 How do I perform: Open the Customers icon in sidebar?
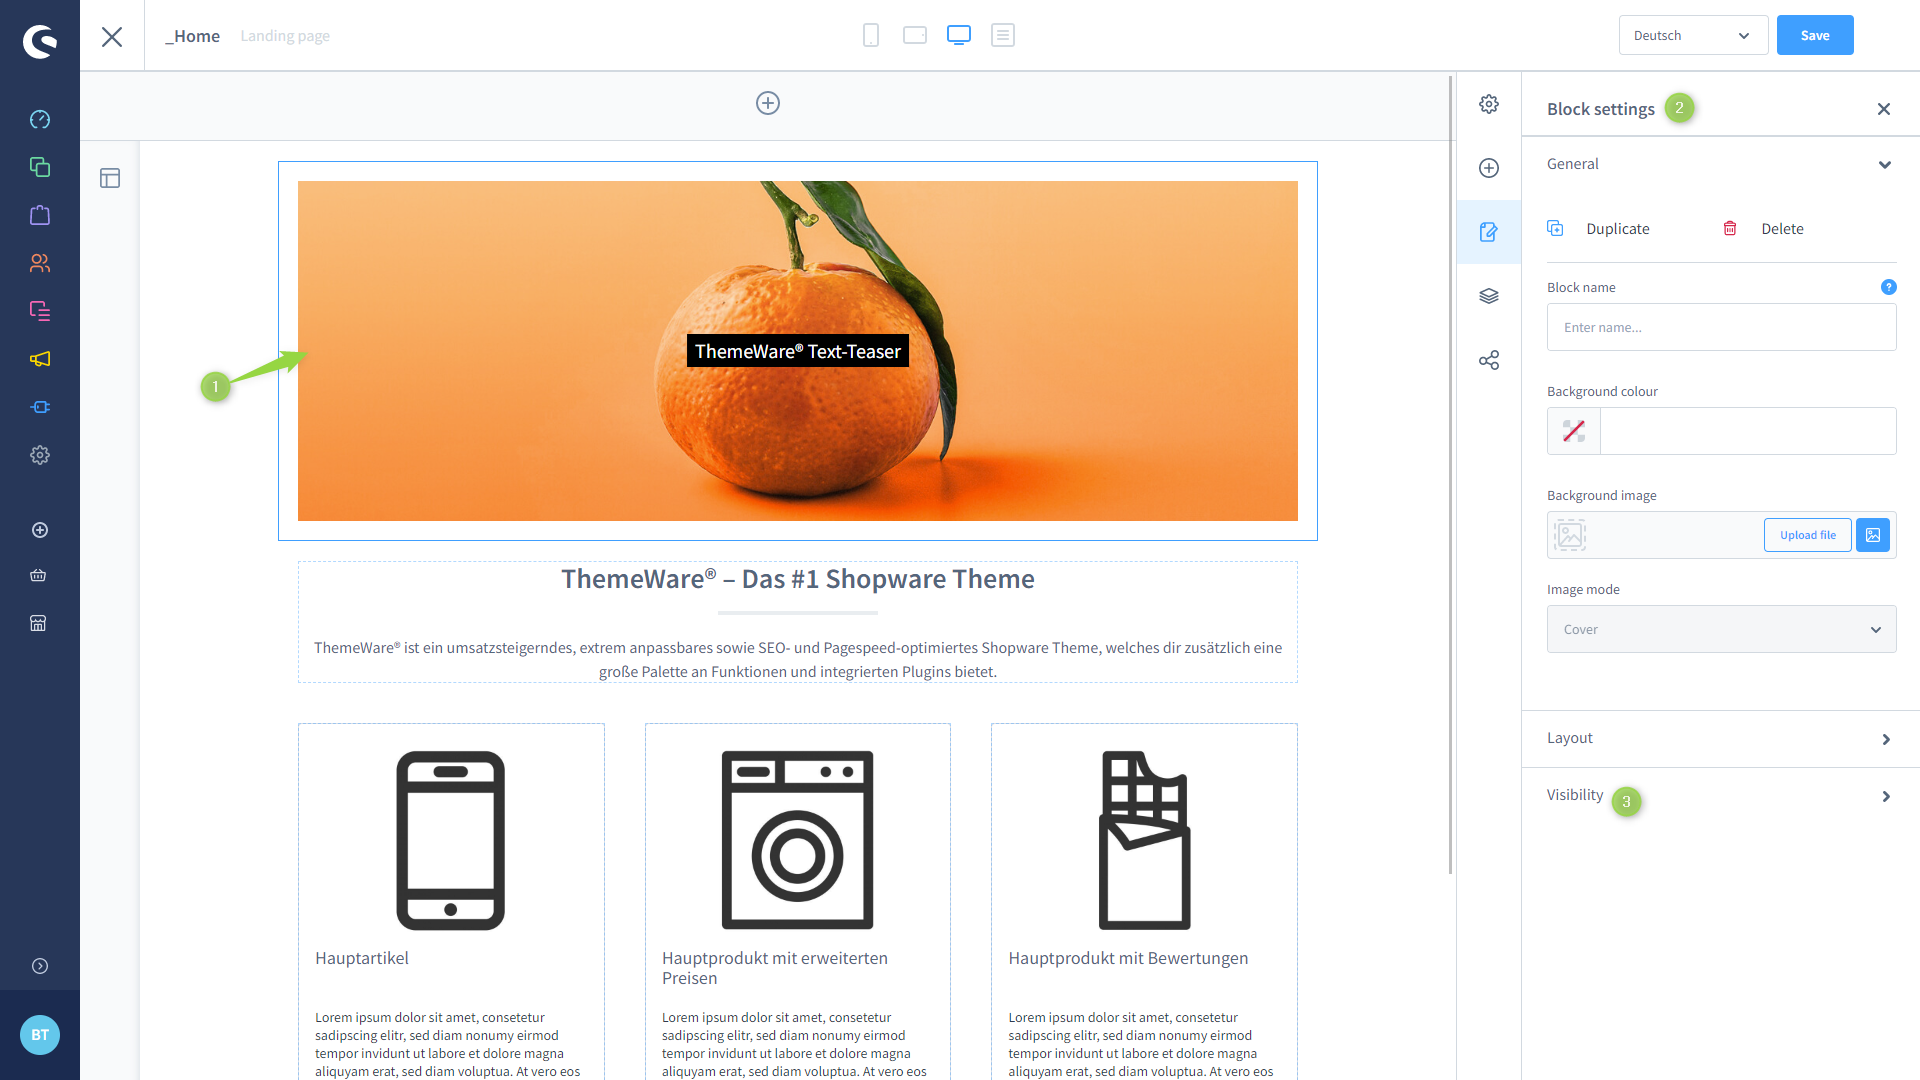pos(40,263)
